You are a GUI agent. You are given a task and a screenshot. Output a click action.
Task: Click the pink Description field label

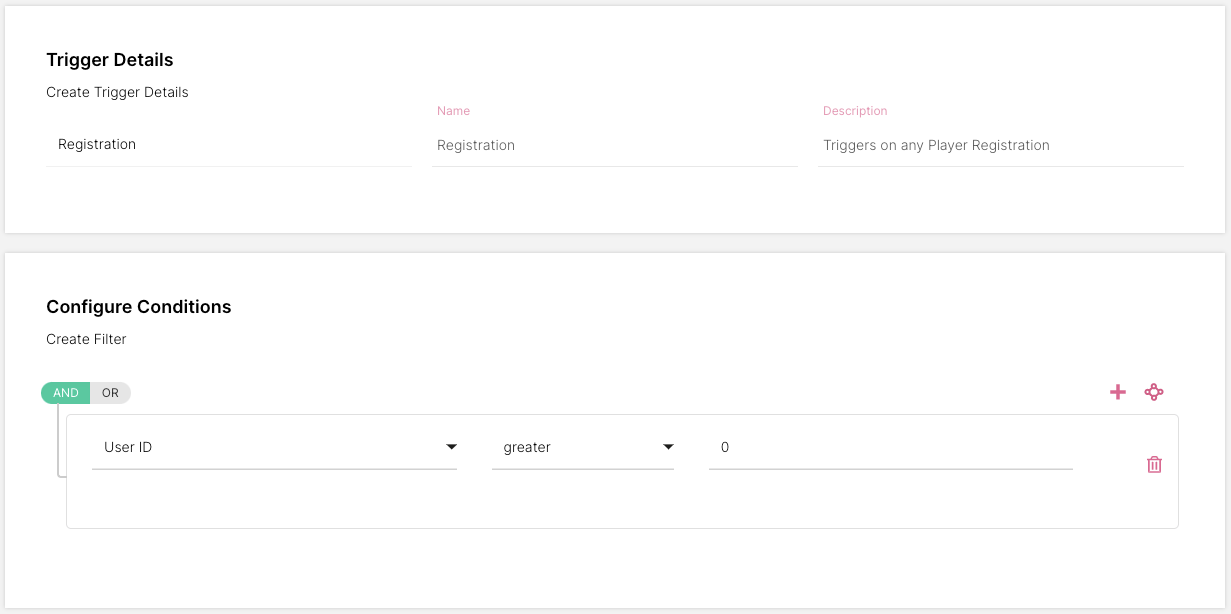[x=855, y=111]
